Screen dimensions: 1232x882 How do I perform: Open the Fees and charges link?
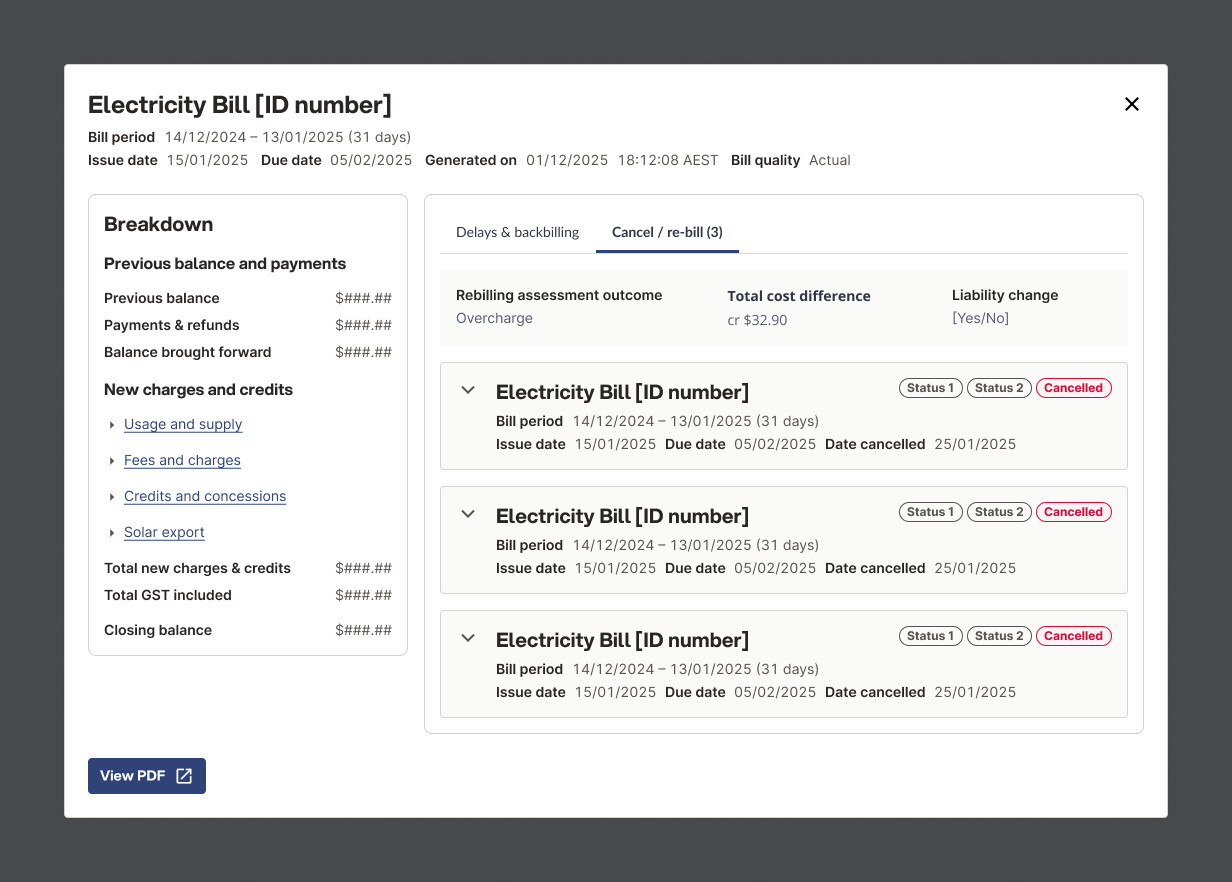click(182, 460)
